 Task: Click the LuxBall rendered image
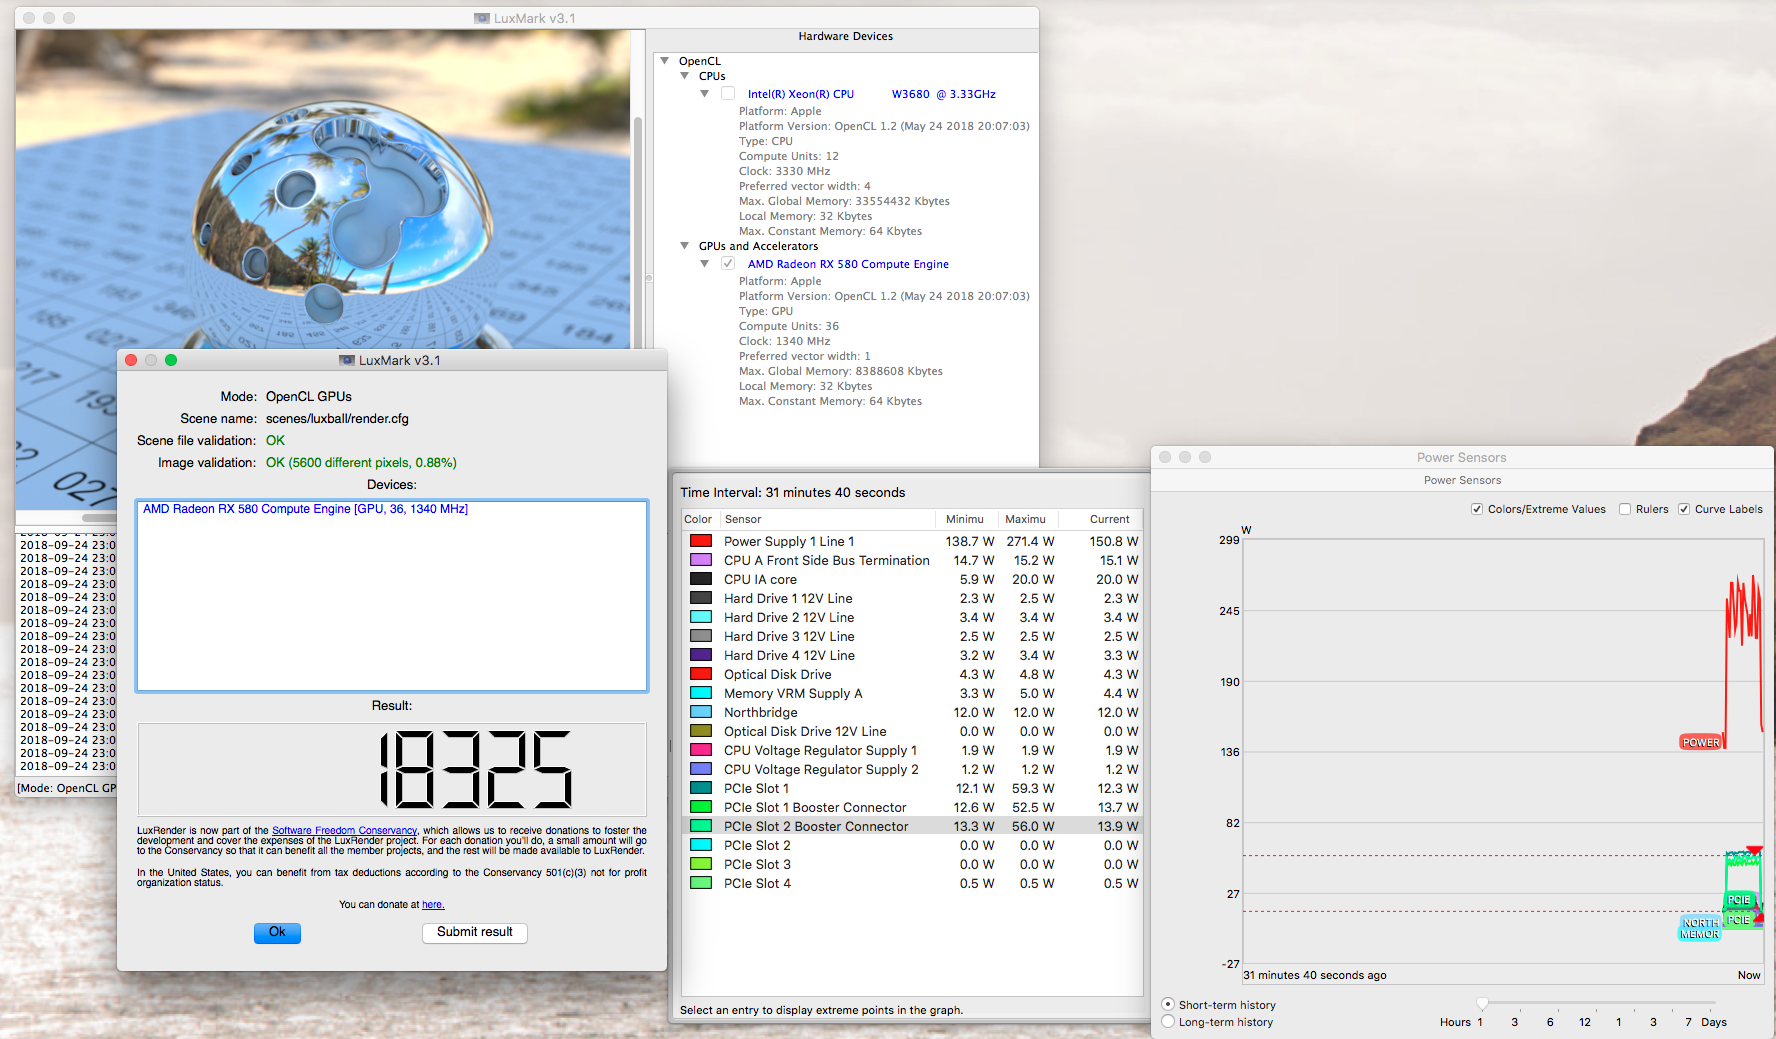point(323,190)
